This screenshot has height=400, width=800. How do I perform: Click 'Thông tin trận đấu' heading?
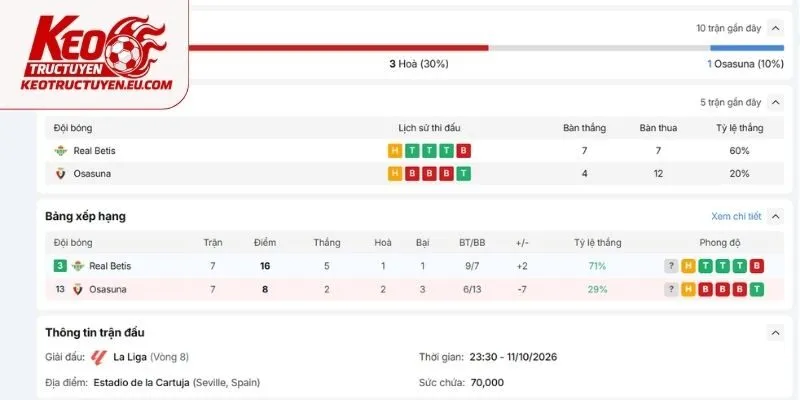pyautogui.click(x=94, y=333)
